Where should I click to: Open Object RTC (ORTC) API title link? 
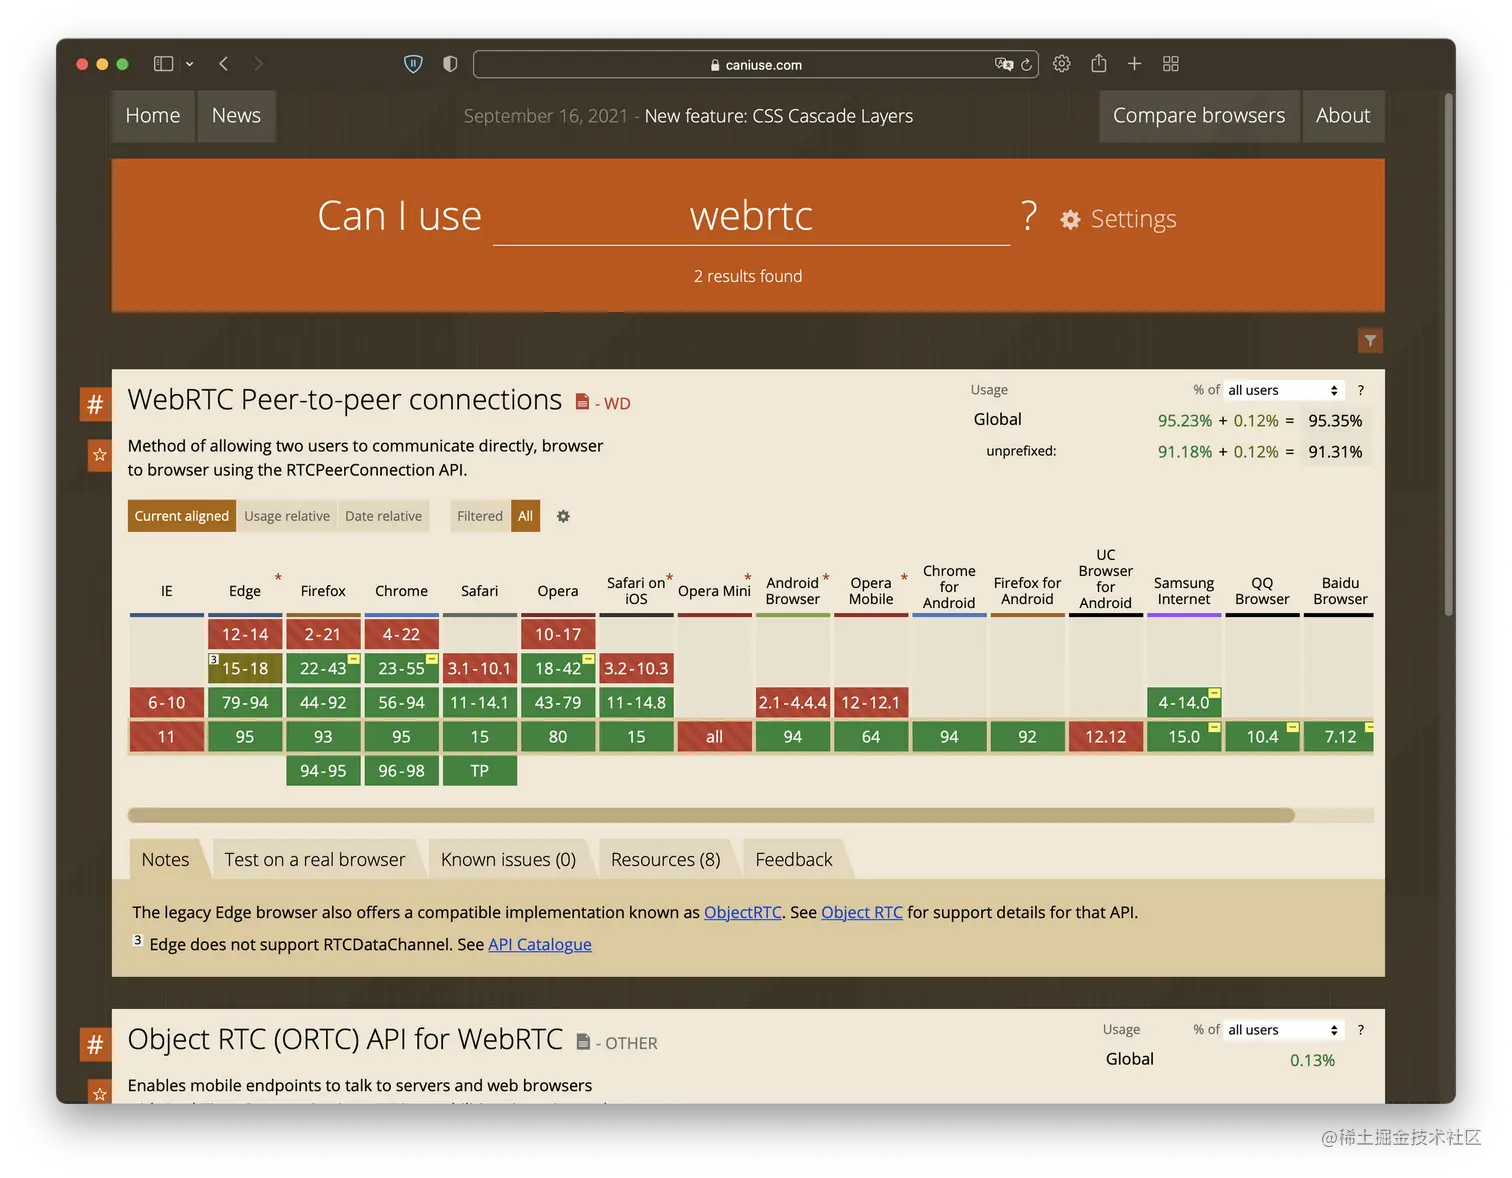[x=346, y=1040]
